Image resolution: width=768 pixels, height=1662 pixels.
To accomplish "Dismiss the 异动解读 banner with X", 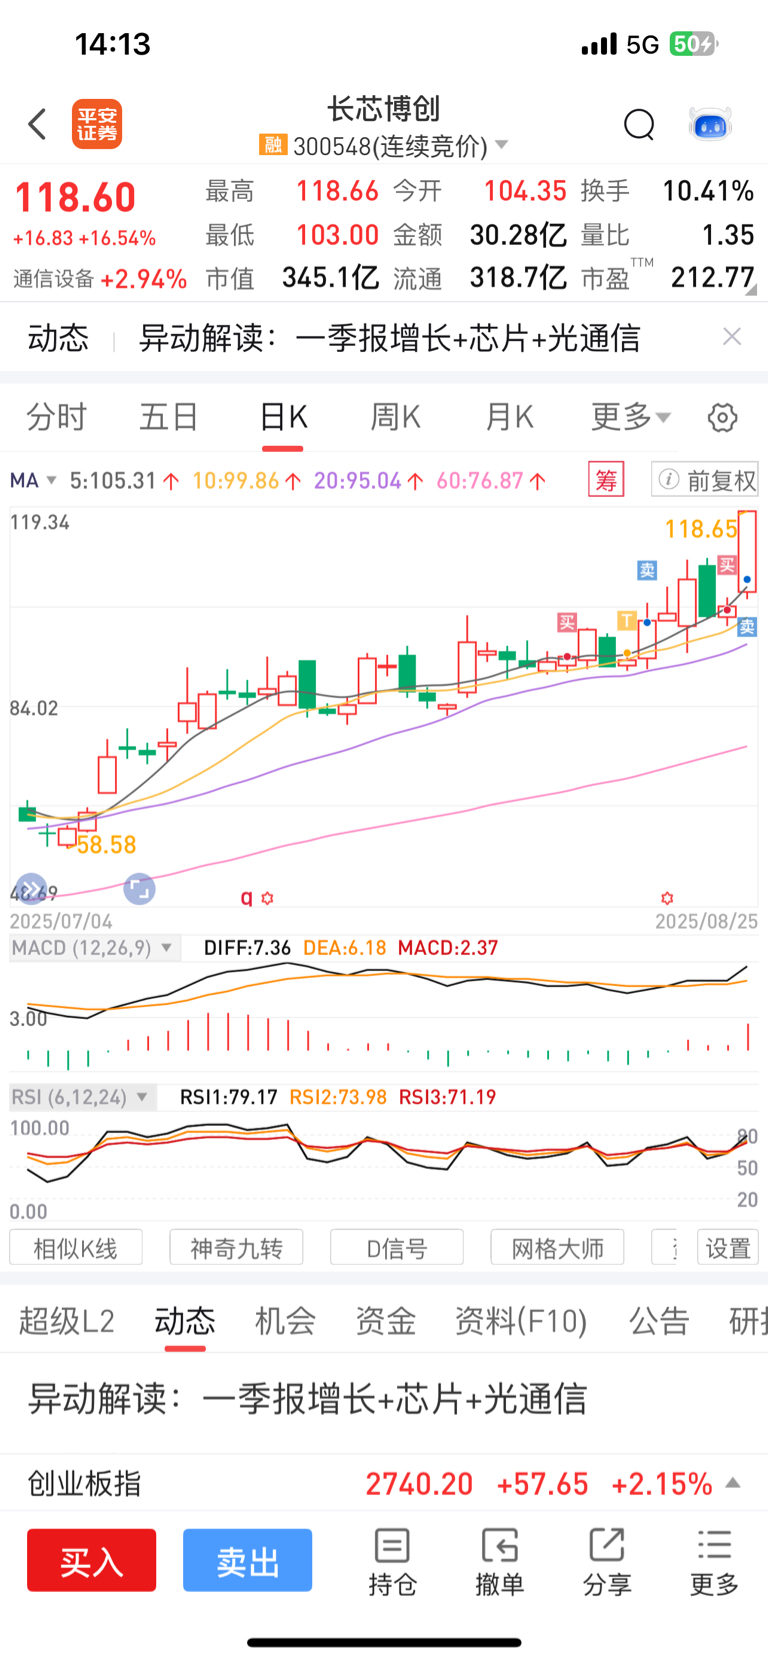I will [x=732, y=337].
